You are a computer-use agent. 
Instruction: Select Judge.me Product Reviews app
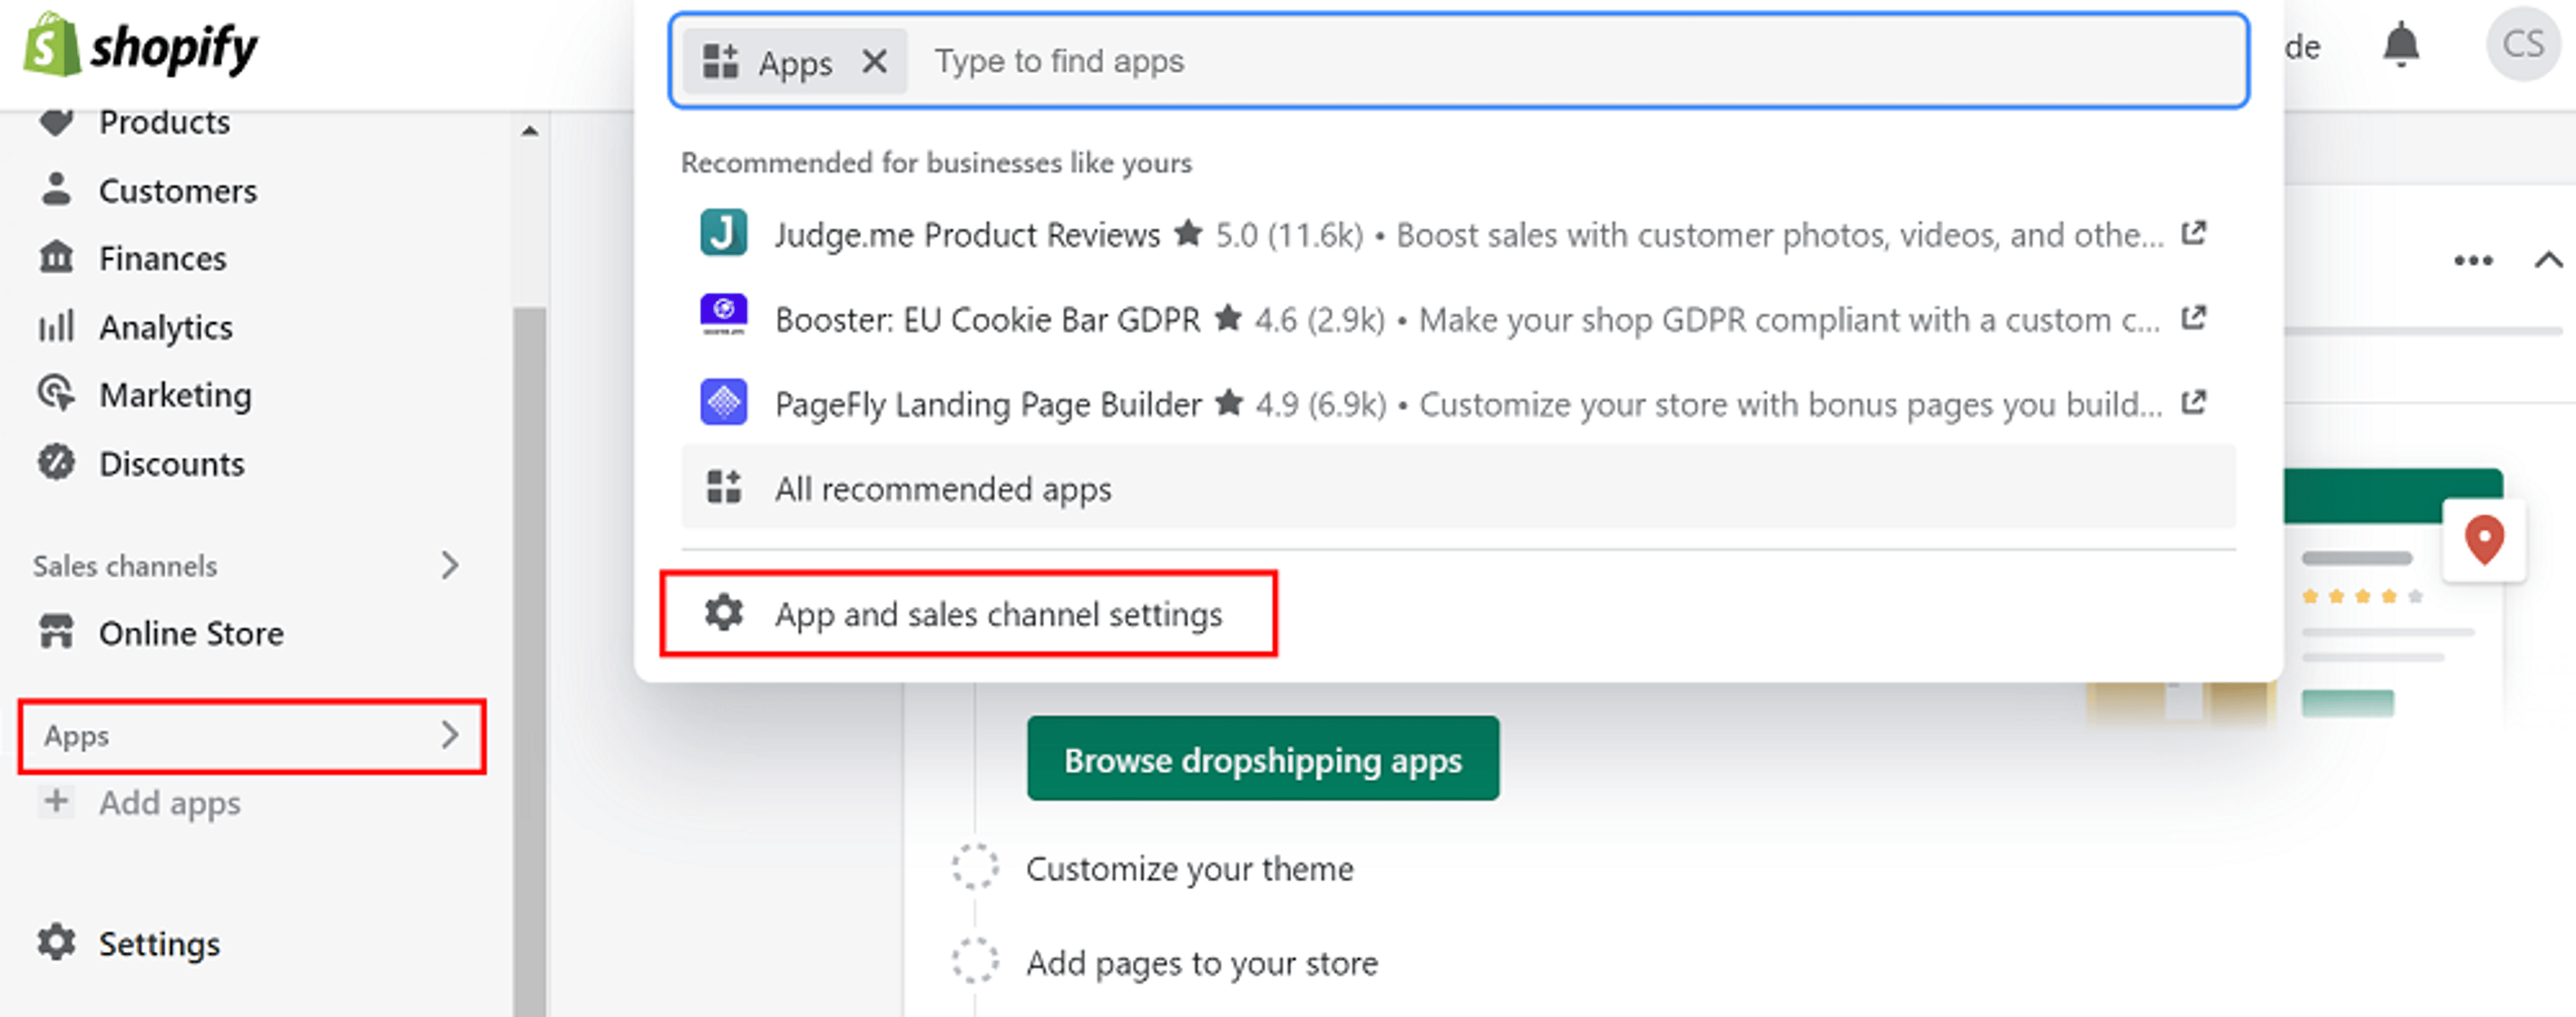[x=1459, y=234]
